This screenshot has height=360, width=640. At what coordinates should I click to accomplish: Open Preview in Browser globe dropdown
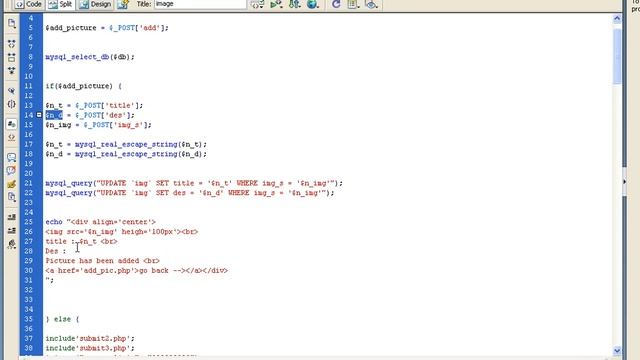[313, 4]
